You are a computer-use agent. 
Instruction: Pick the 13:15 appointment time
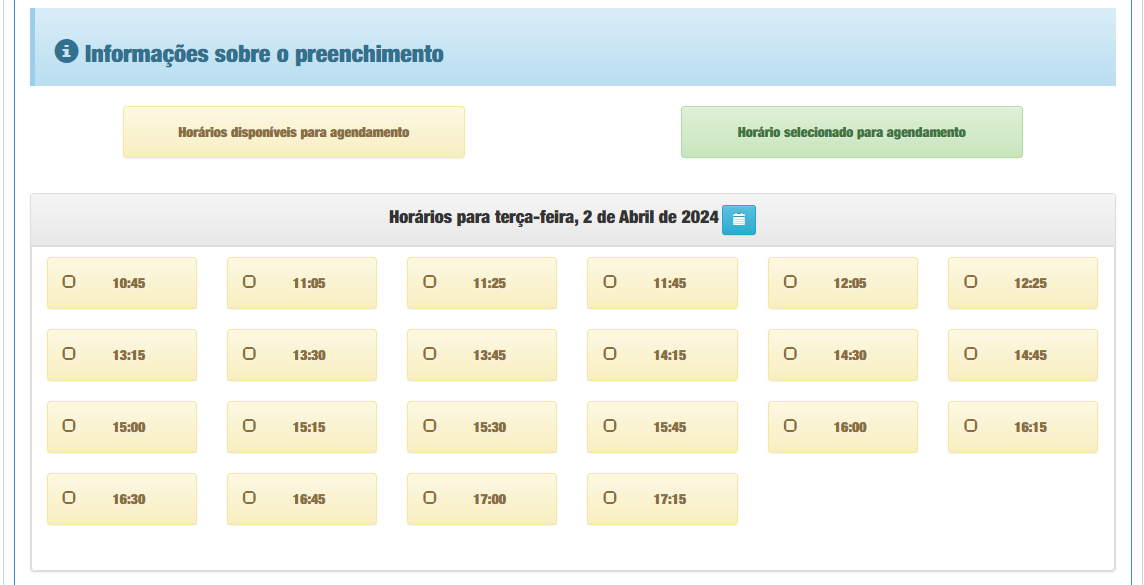click(69, 354)
